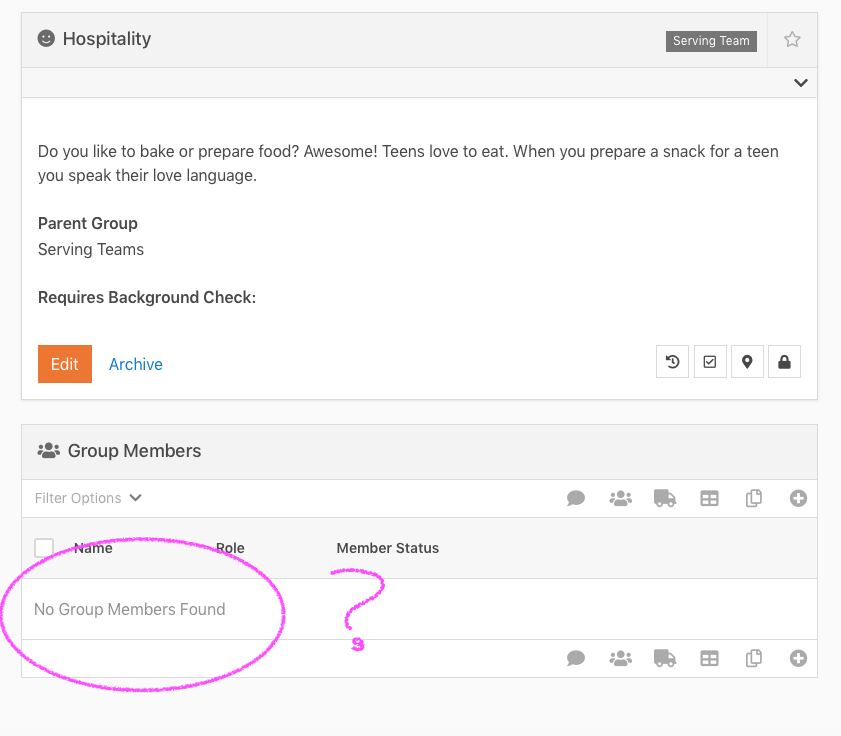
Task: Open group attendance check-square icon
Action: 710,362
